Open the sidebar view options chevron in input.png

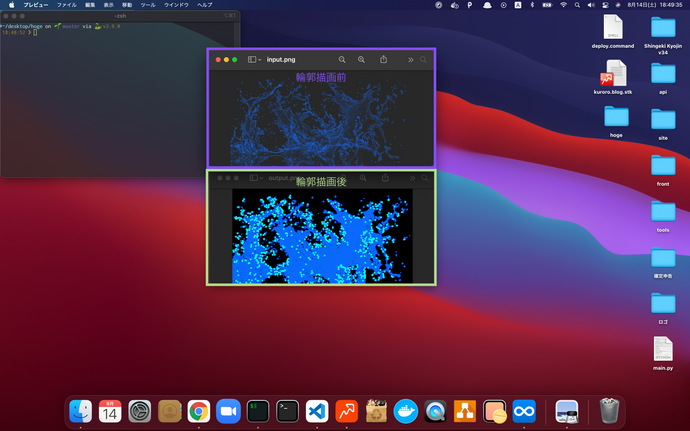(x=260, y=60)
